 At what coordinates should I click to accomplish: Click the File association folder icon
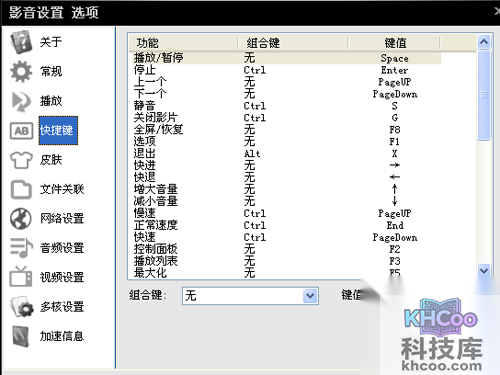point(21,189)
